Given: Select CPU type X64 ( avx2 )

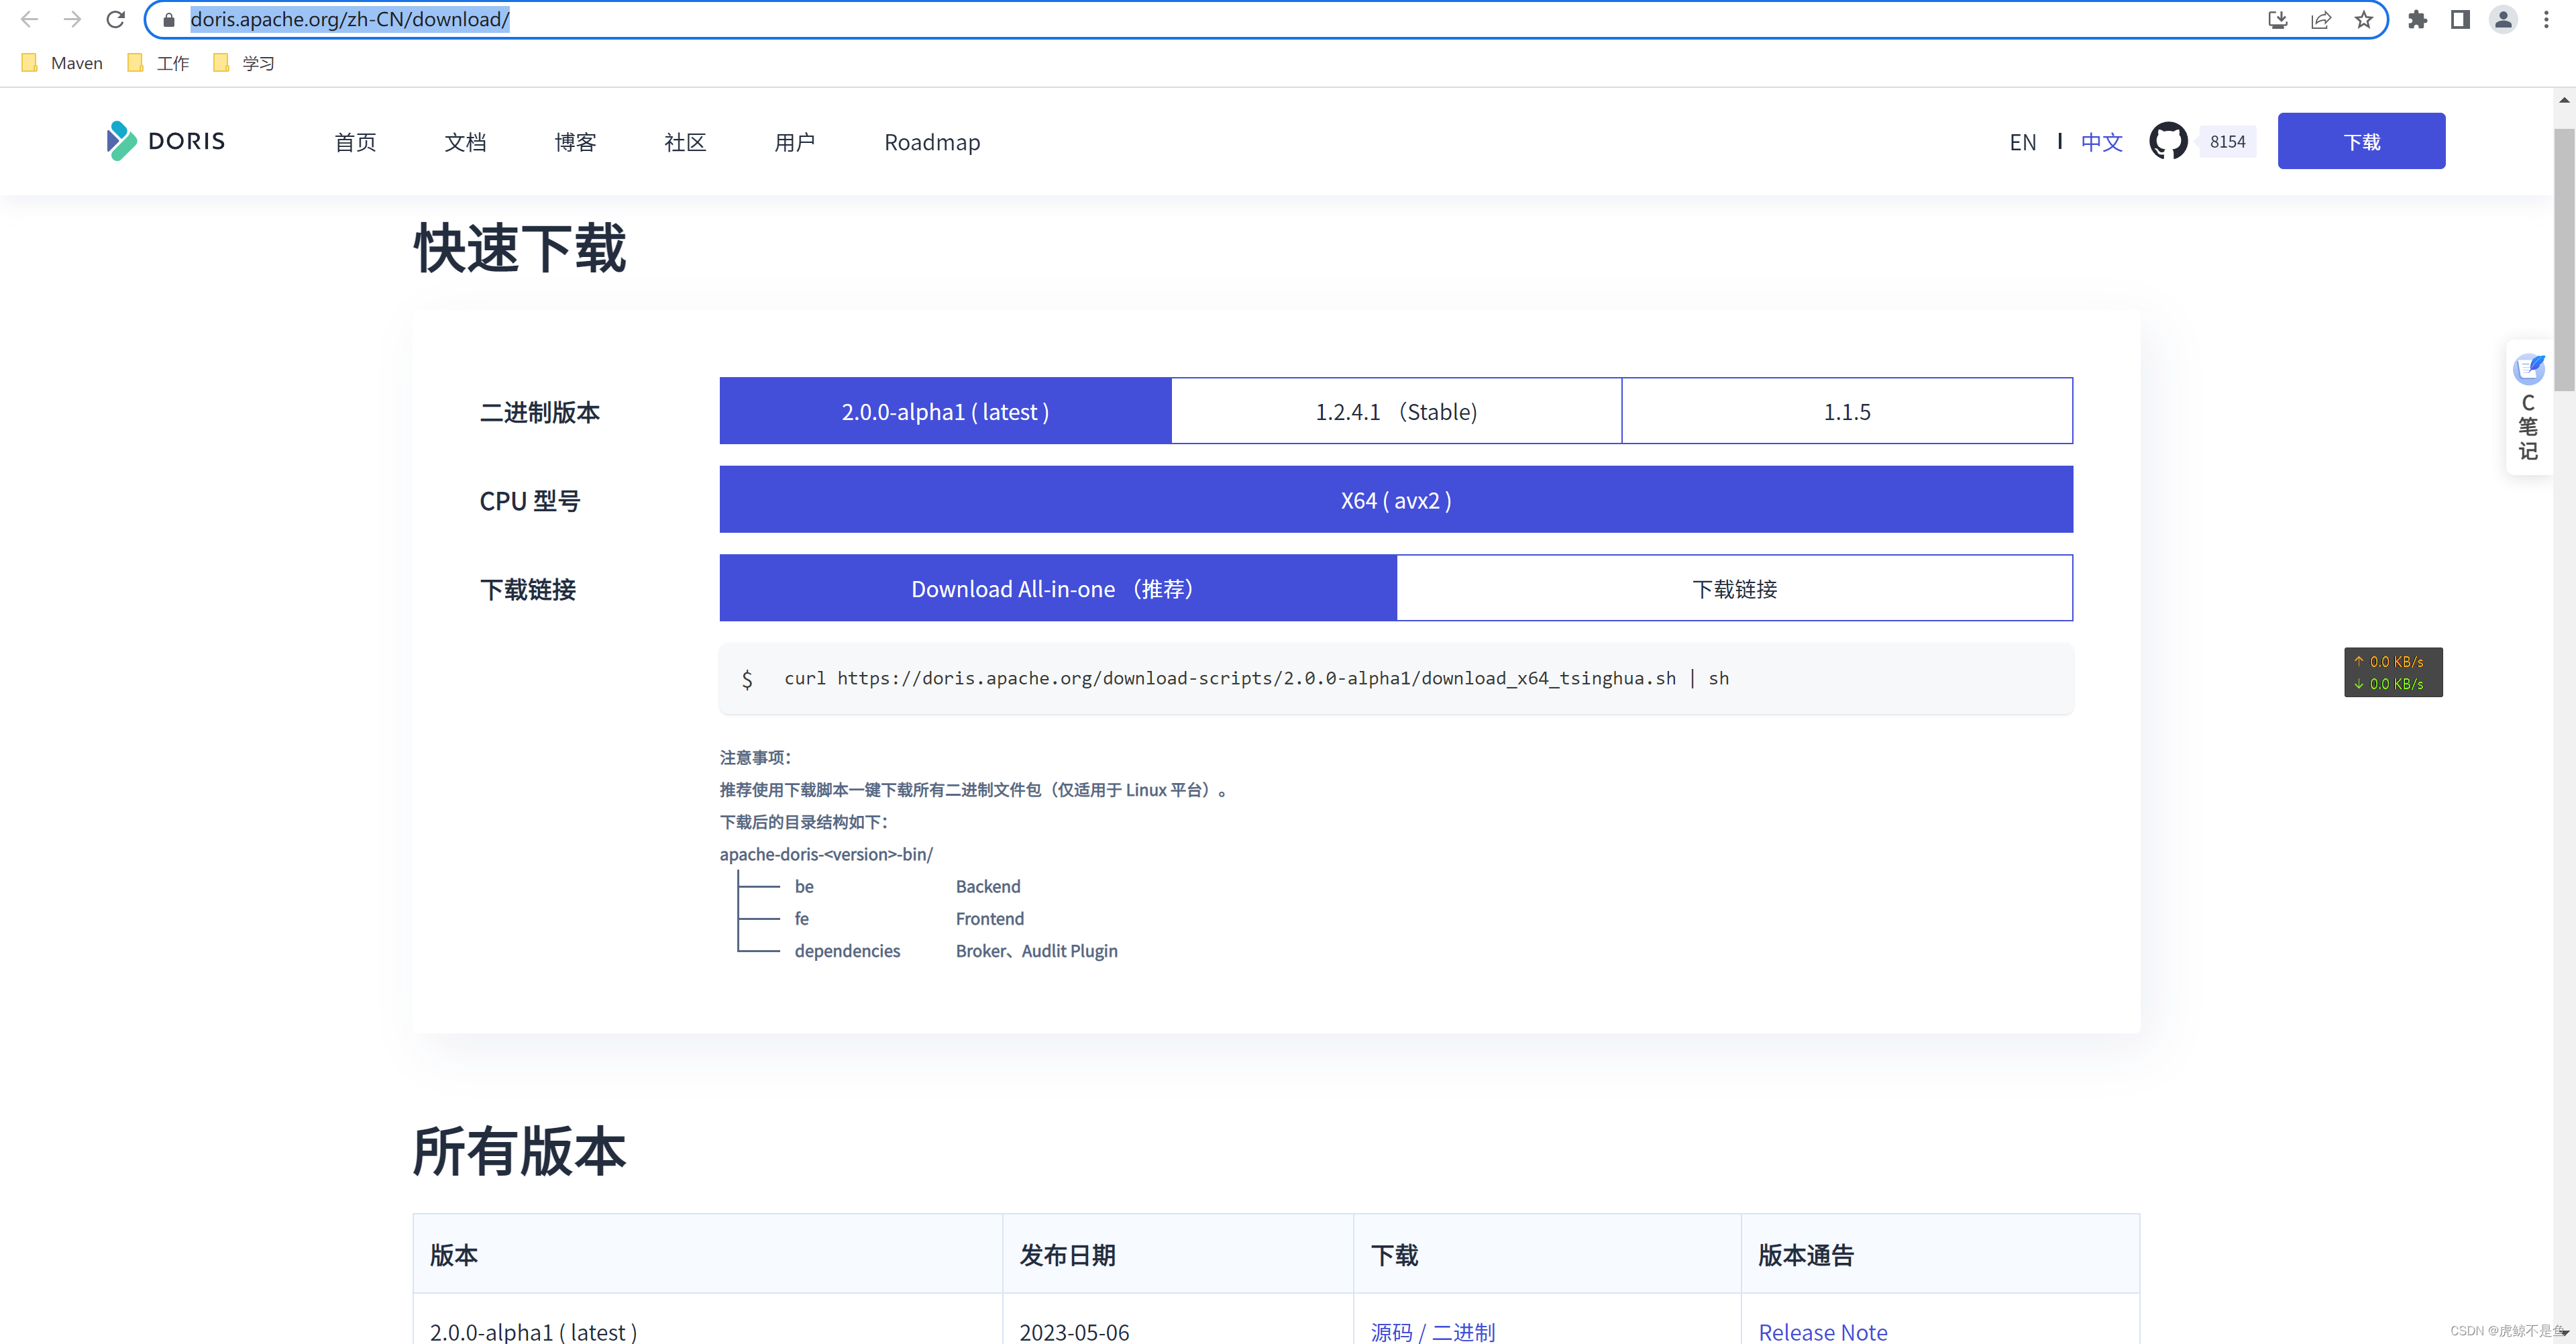Looking at the screenshot, I should 1396,499.
